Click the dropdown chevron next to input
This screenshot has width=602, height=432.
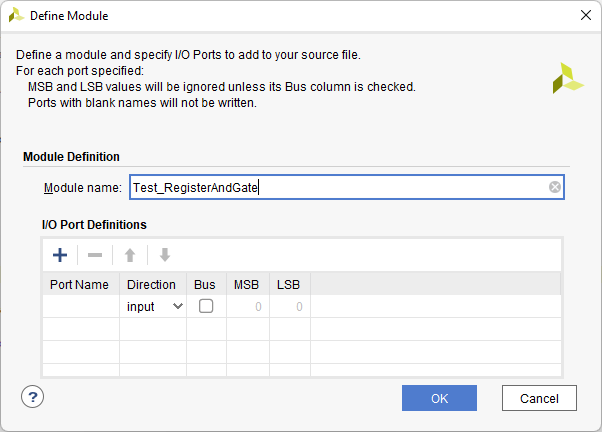(x=178, y=306)
